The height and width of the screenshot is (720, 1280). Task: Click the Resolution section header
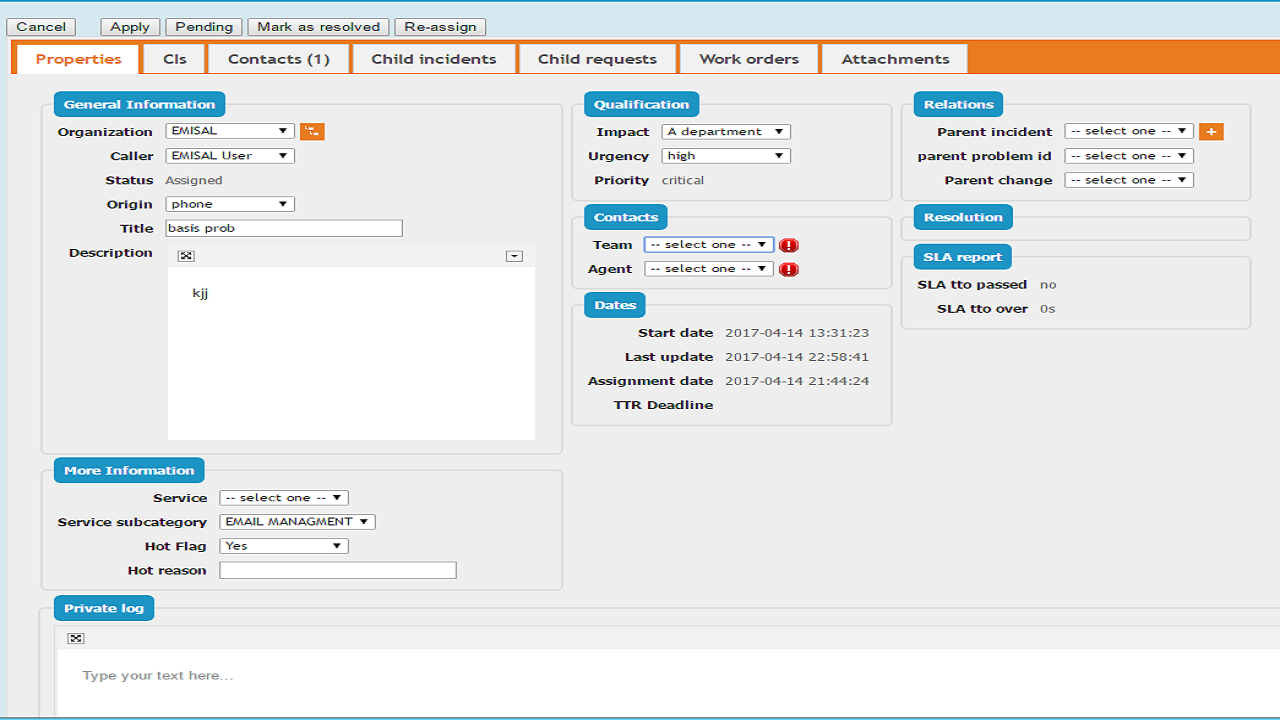[963, 217]
